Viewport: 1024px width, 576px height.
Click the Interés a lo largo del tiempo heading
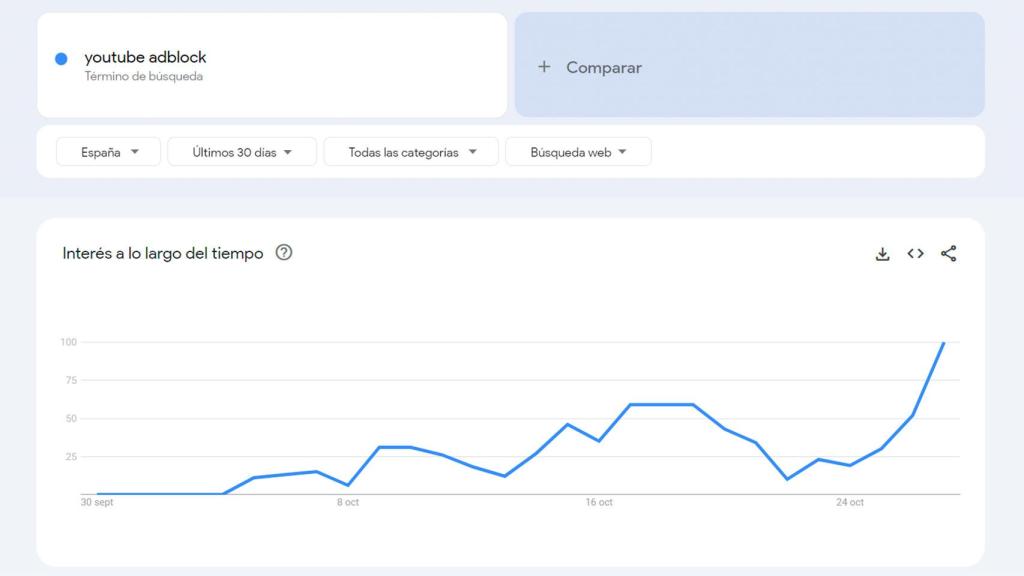click(x=163, y=253)
